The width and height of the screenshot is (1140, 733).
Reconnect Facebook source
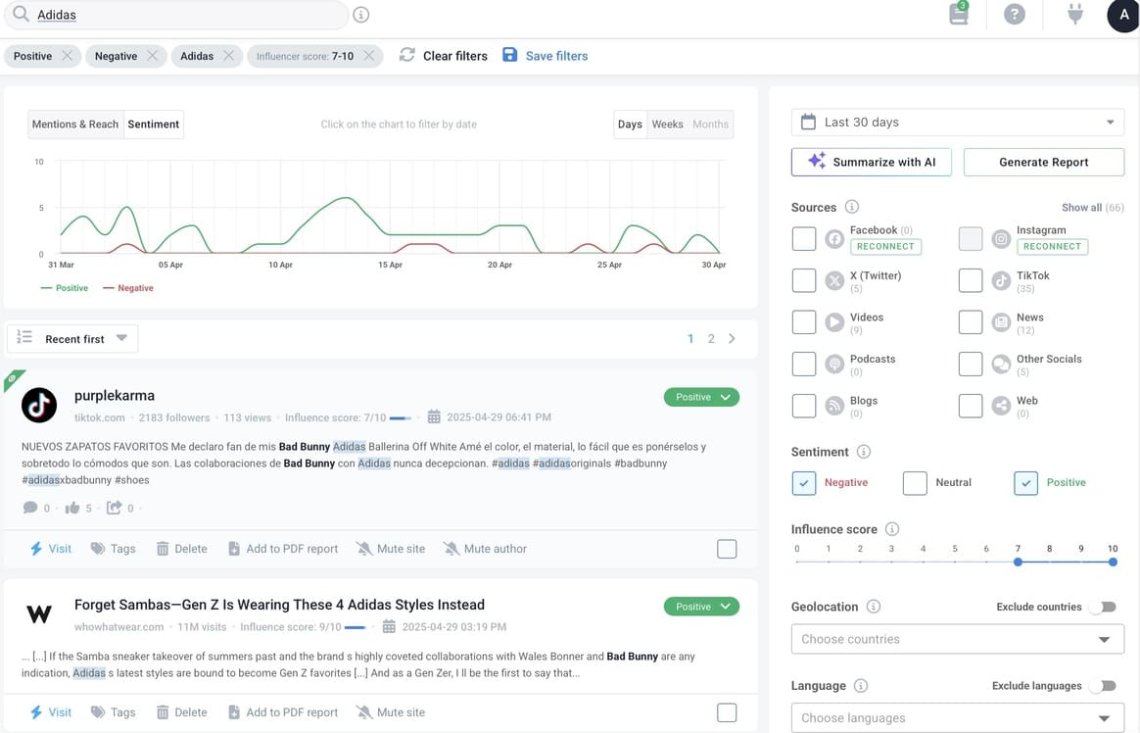(886, 247)
